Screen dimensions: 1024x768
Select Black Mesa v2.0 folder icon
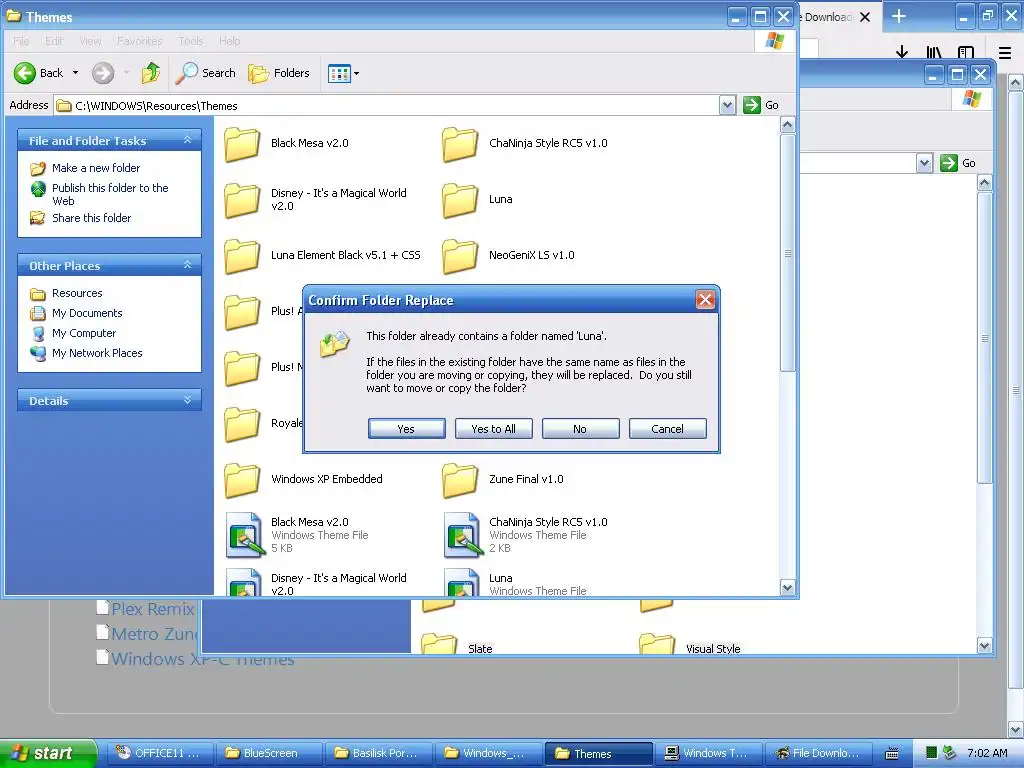coord(242,144)
